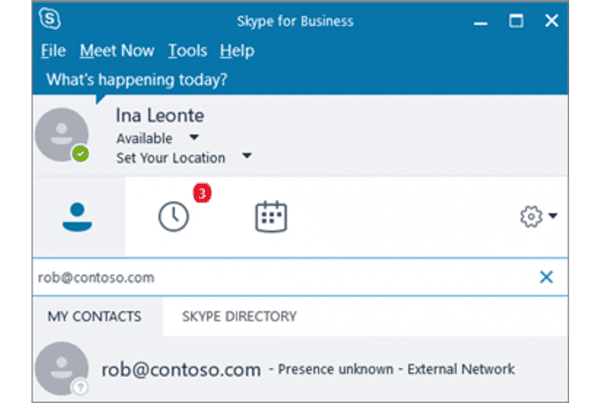Select the MY CONTACTS tab

pos(98,317)
